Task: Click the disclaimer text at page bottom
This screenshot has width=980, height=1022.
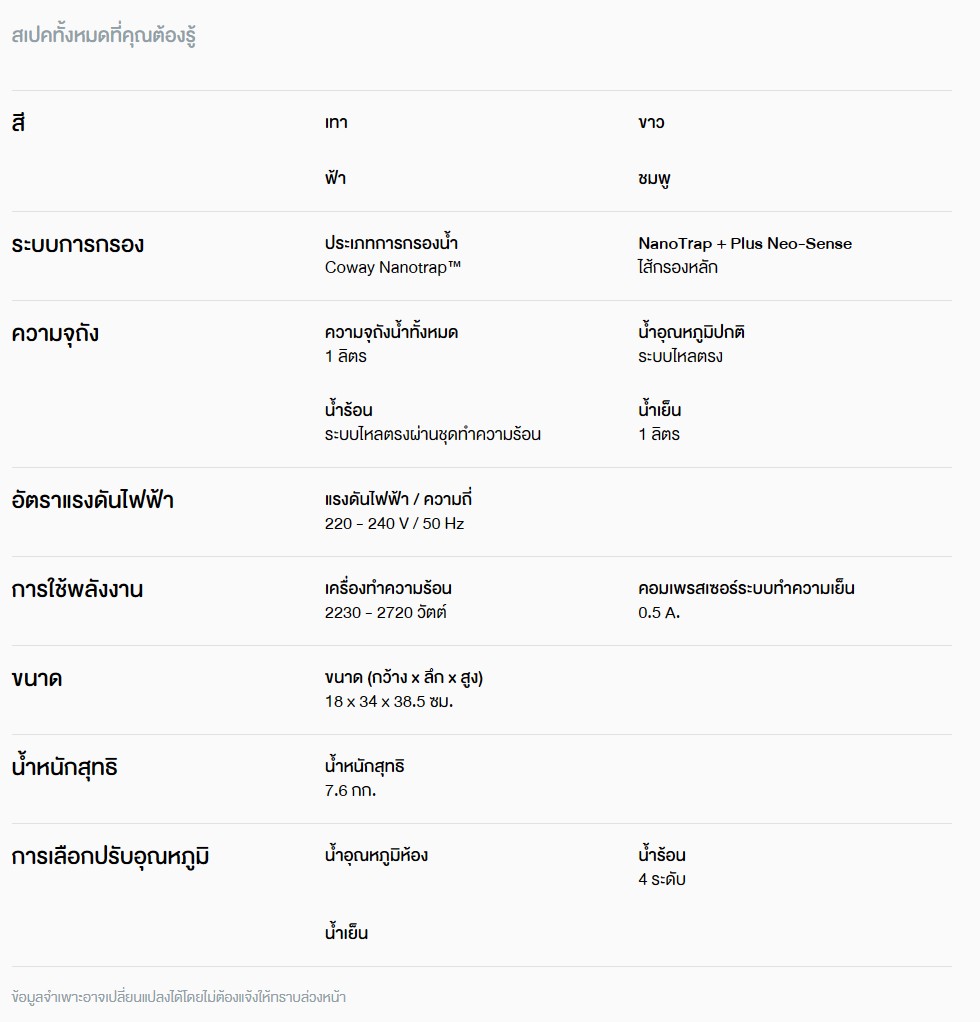Action: [x=179, y=997]
